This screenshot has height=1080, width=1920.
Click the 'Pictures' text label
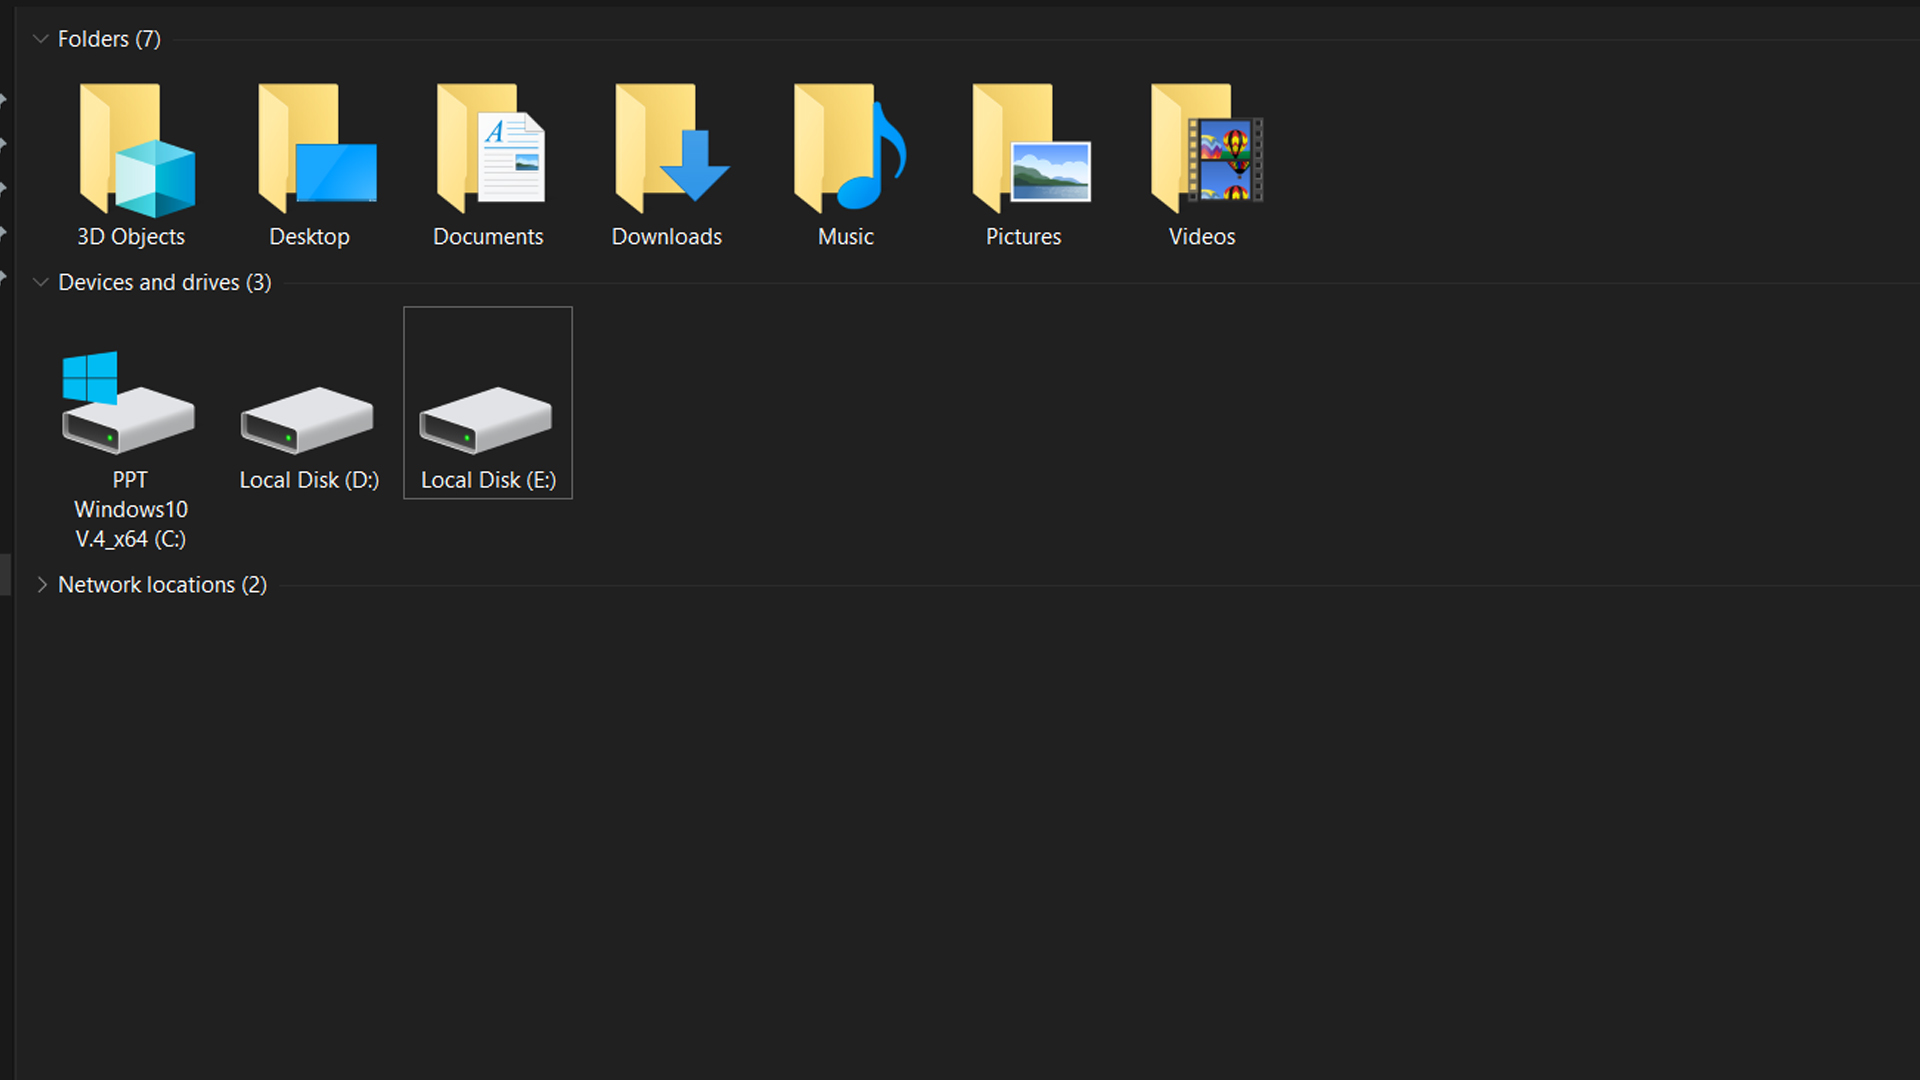pos(1023,237)
